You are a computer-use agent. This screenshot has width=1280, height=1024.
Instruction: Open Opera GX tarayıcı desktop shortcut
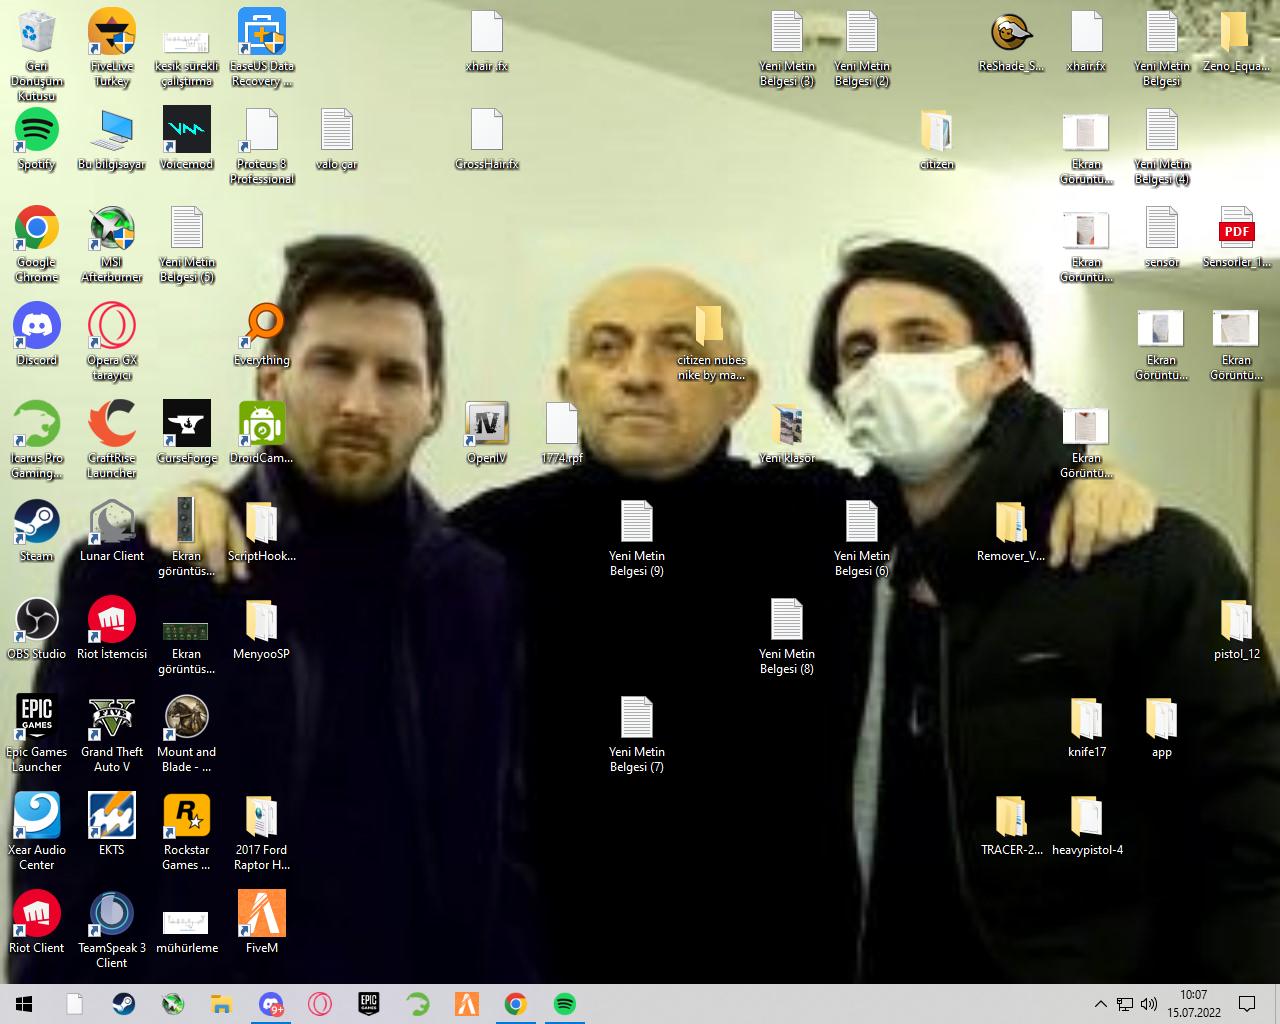tap(112, 341)
